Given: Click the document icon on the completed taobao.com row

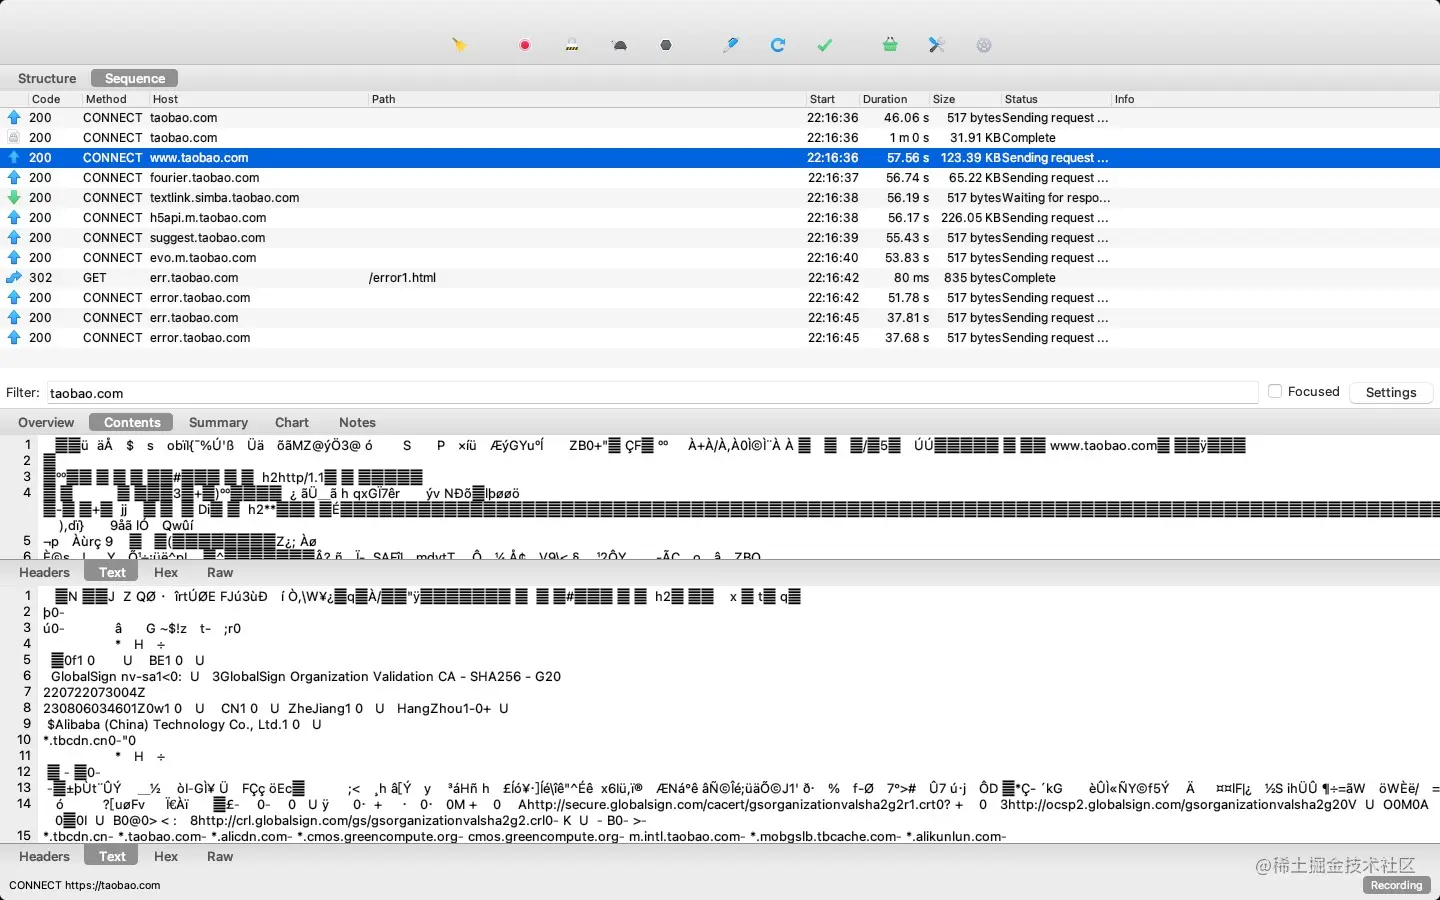Looking at the screenshot, I should tap(14, 138).
